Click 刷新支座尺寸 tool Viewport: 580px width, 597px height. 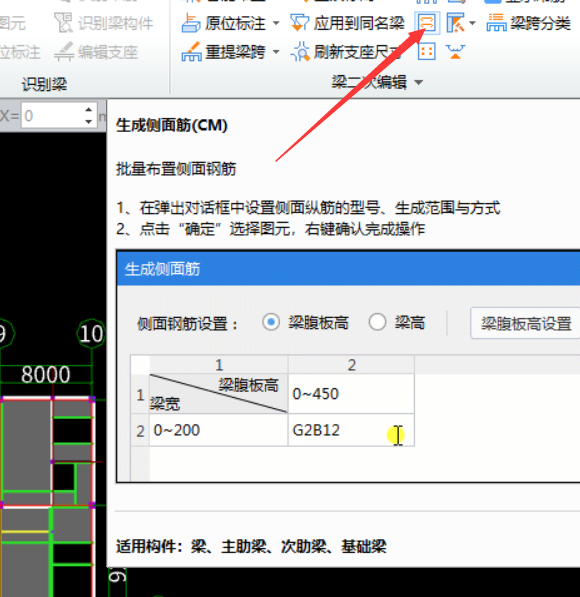pos(346,52)
